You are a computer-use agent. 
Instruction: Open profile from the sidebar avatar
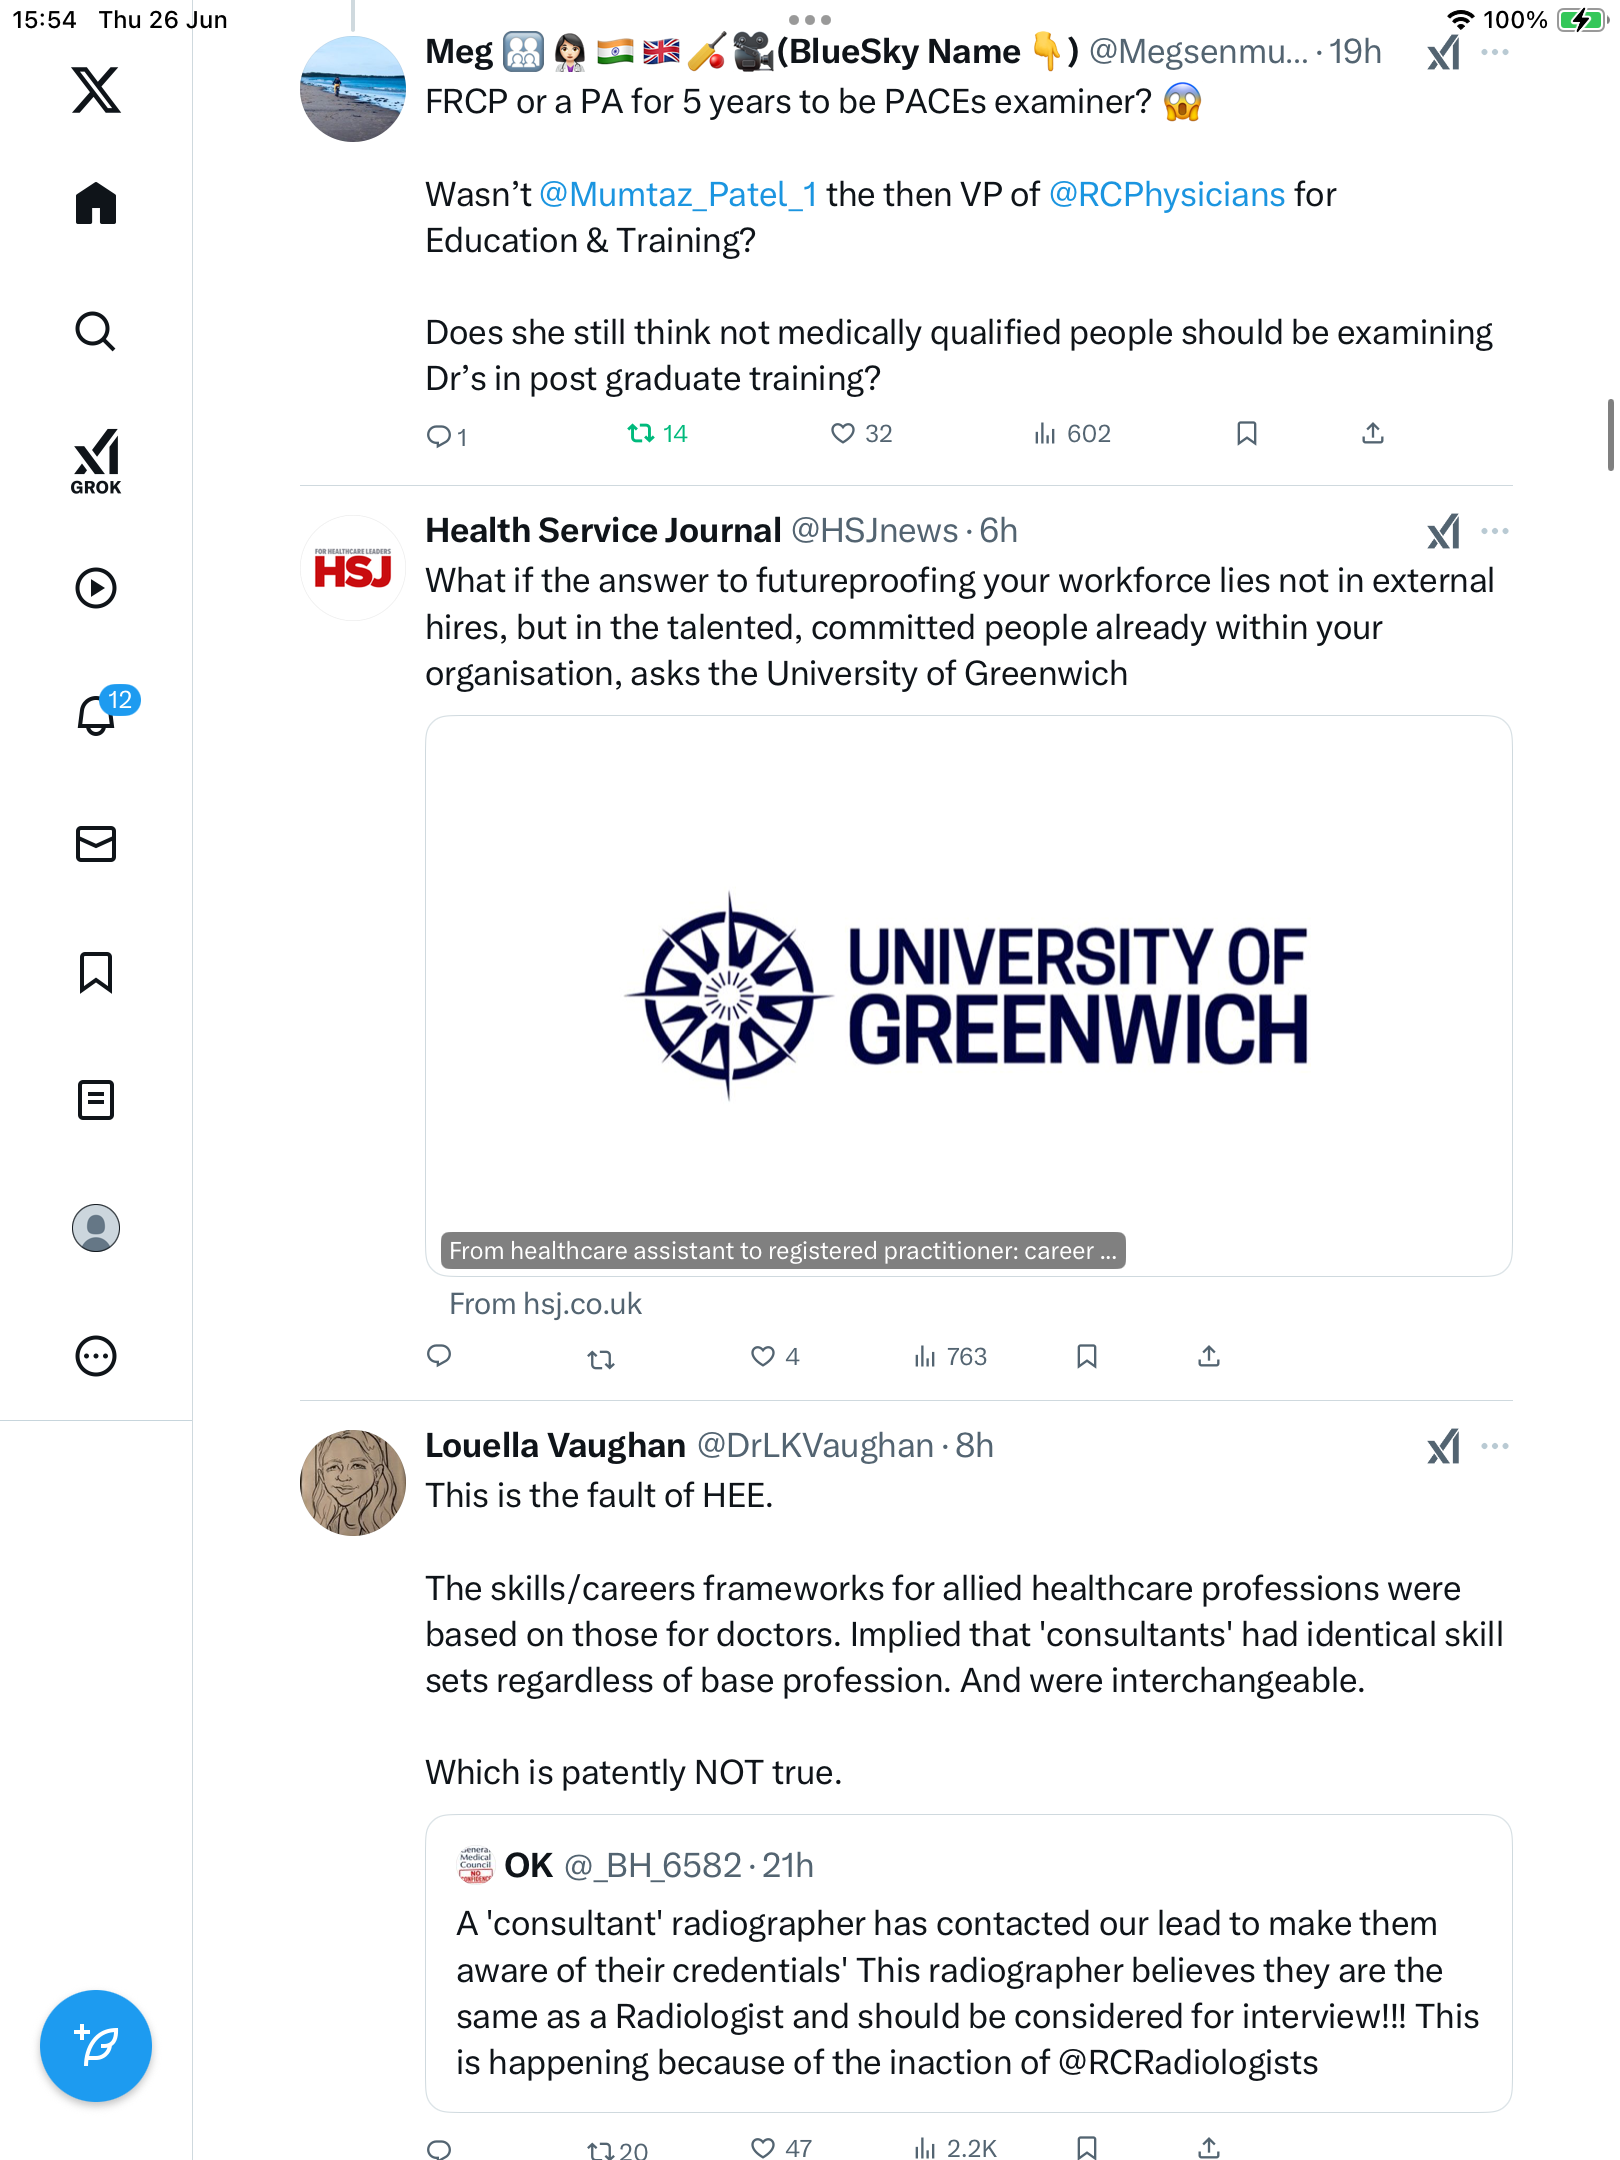[96, 1228]
